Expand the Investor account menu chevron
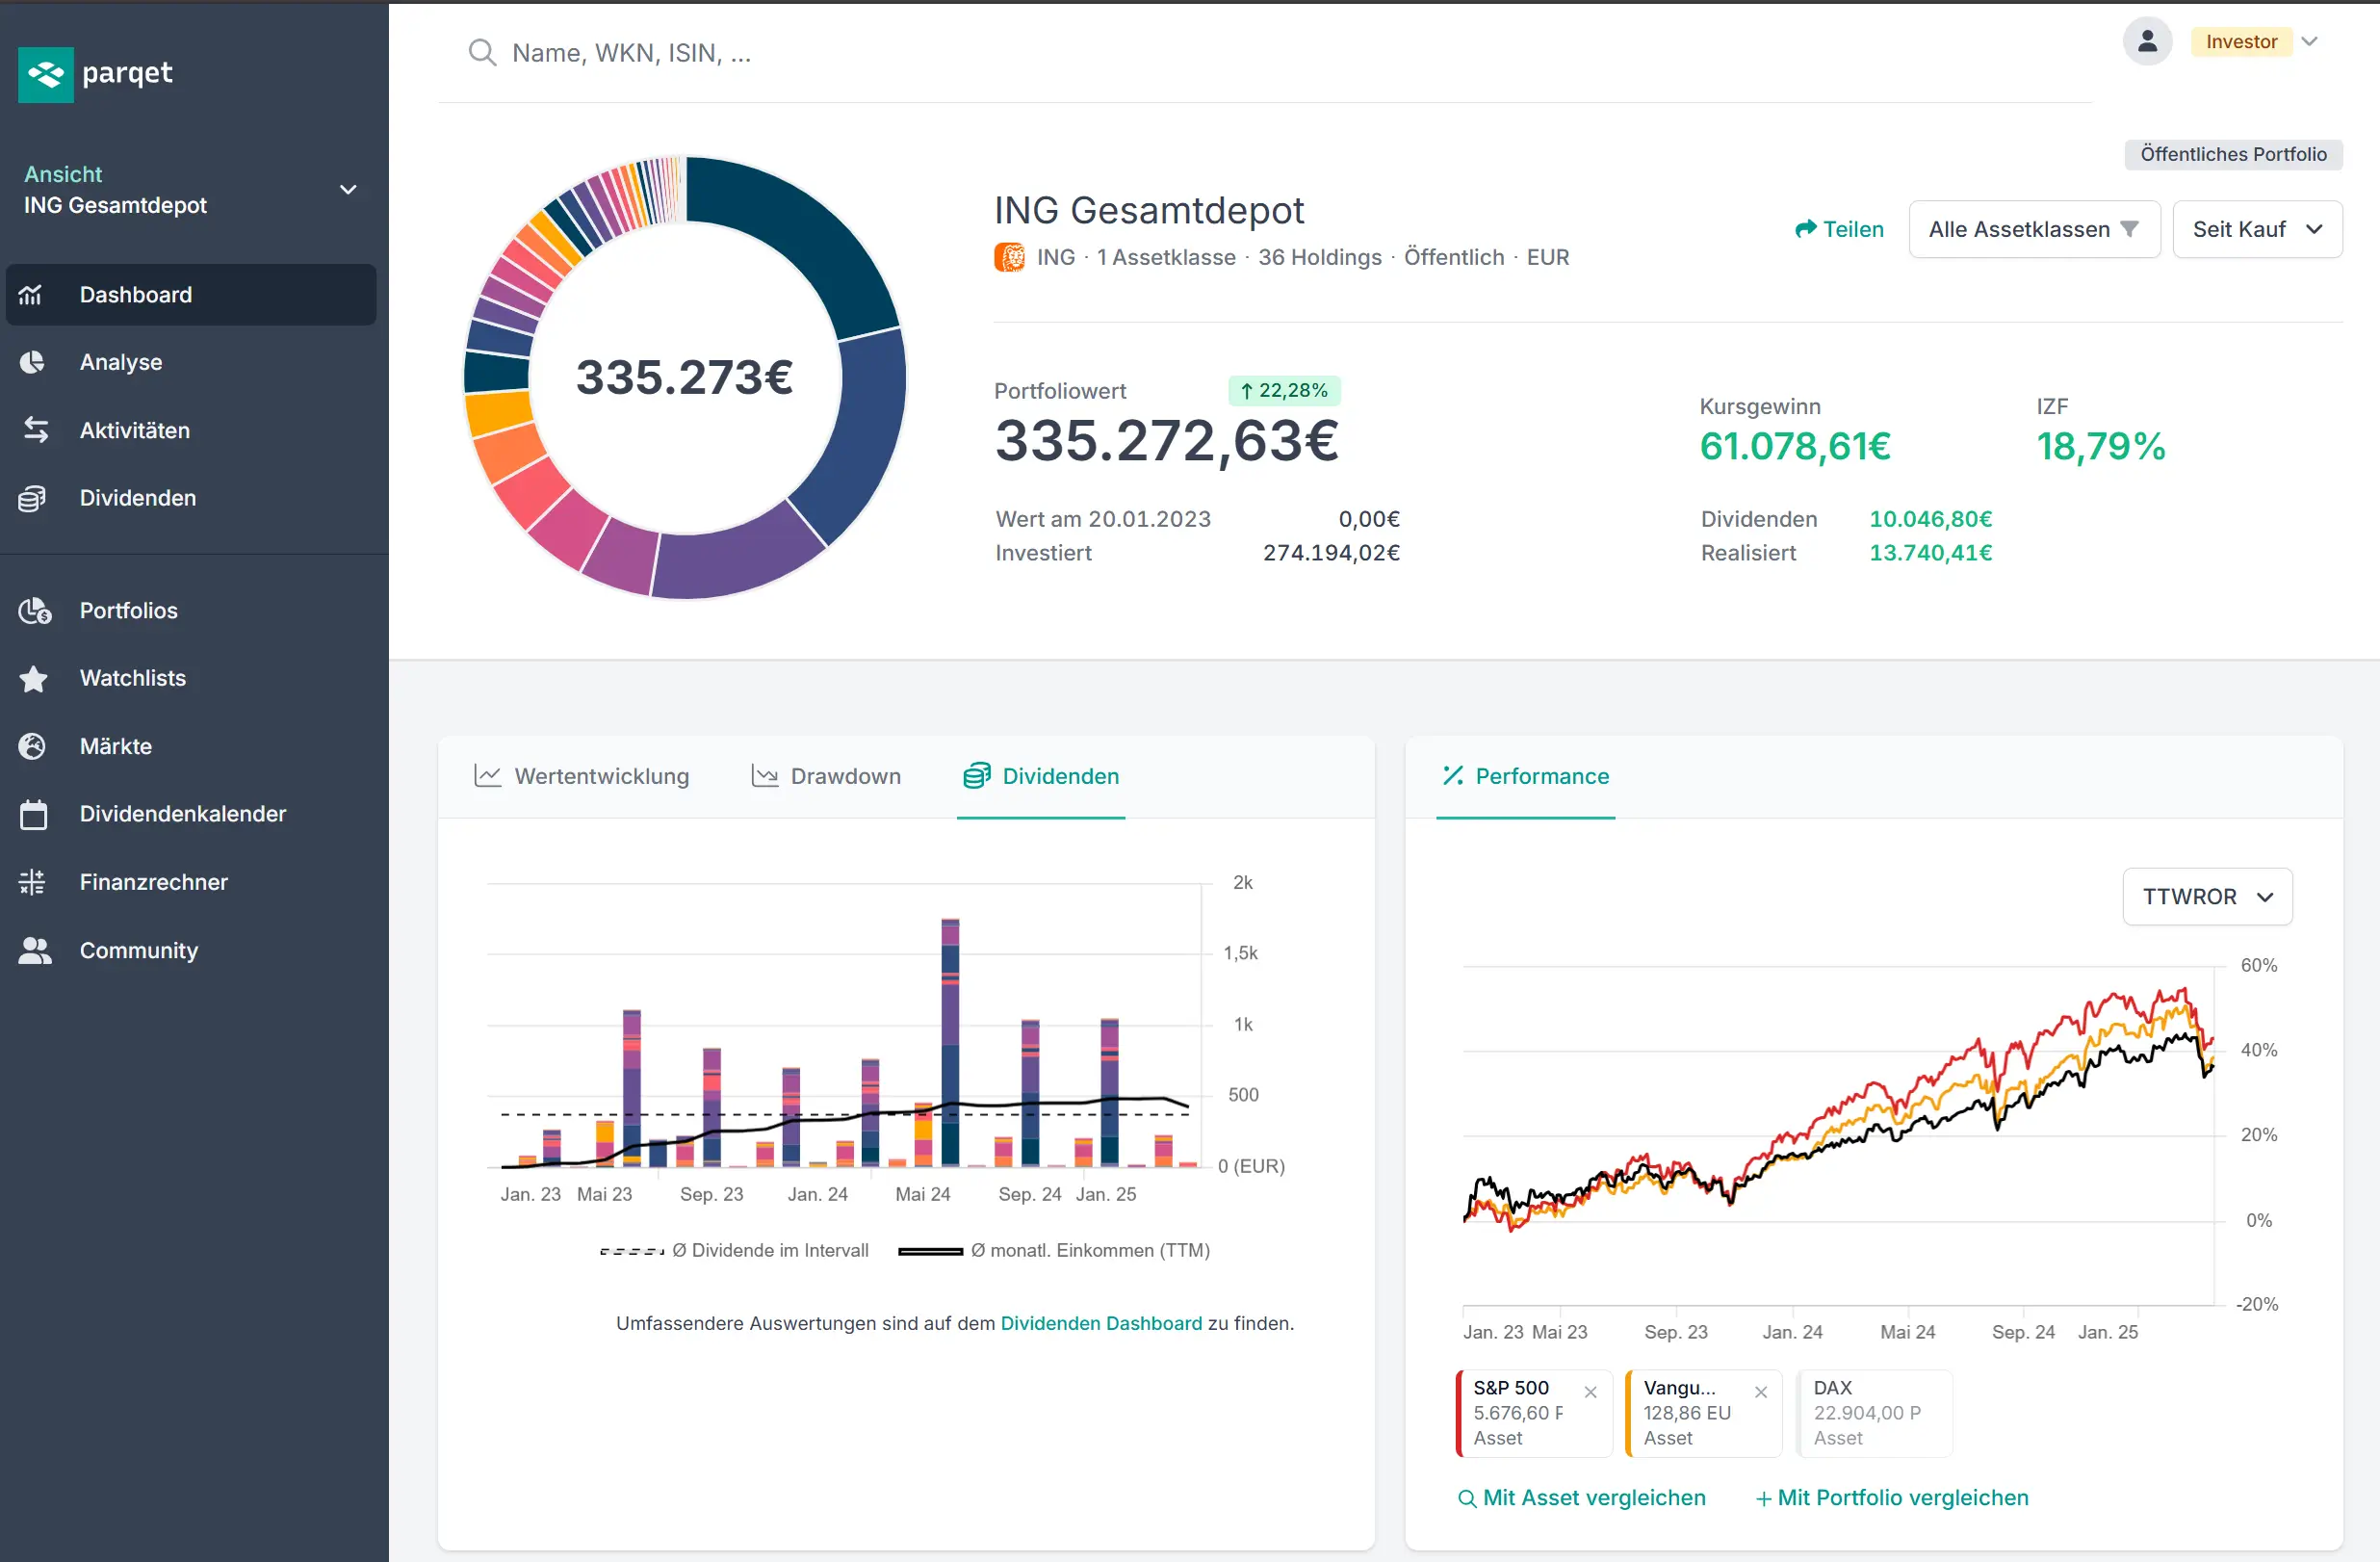Viewport: 2380px width, 1562px height. (2309, 41)
